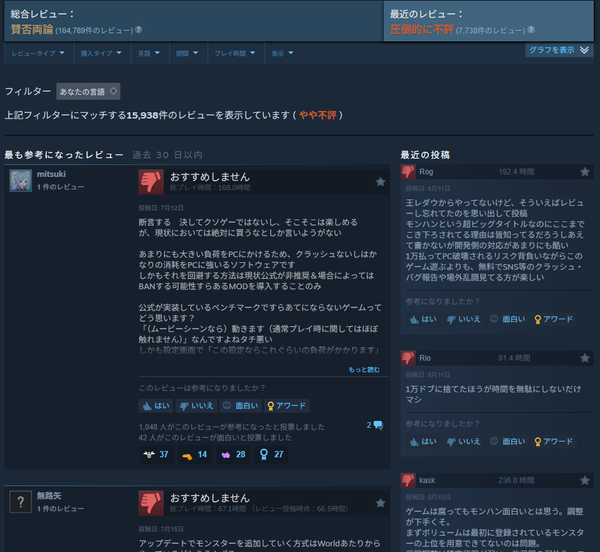Vote はい on mitsuki's review
Image resolution: width=600 pixels, height=552 pixels.
click(x=156, y=406)
